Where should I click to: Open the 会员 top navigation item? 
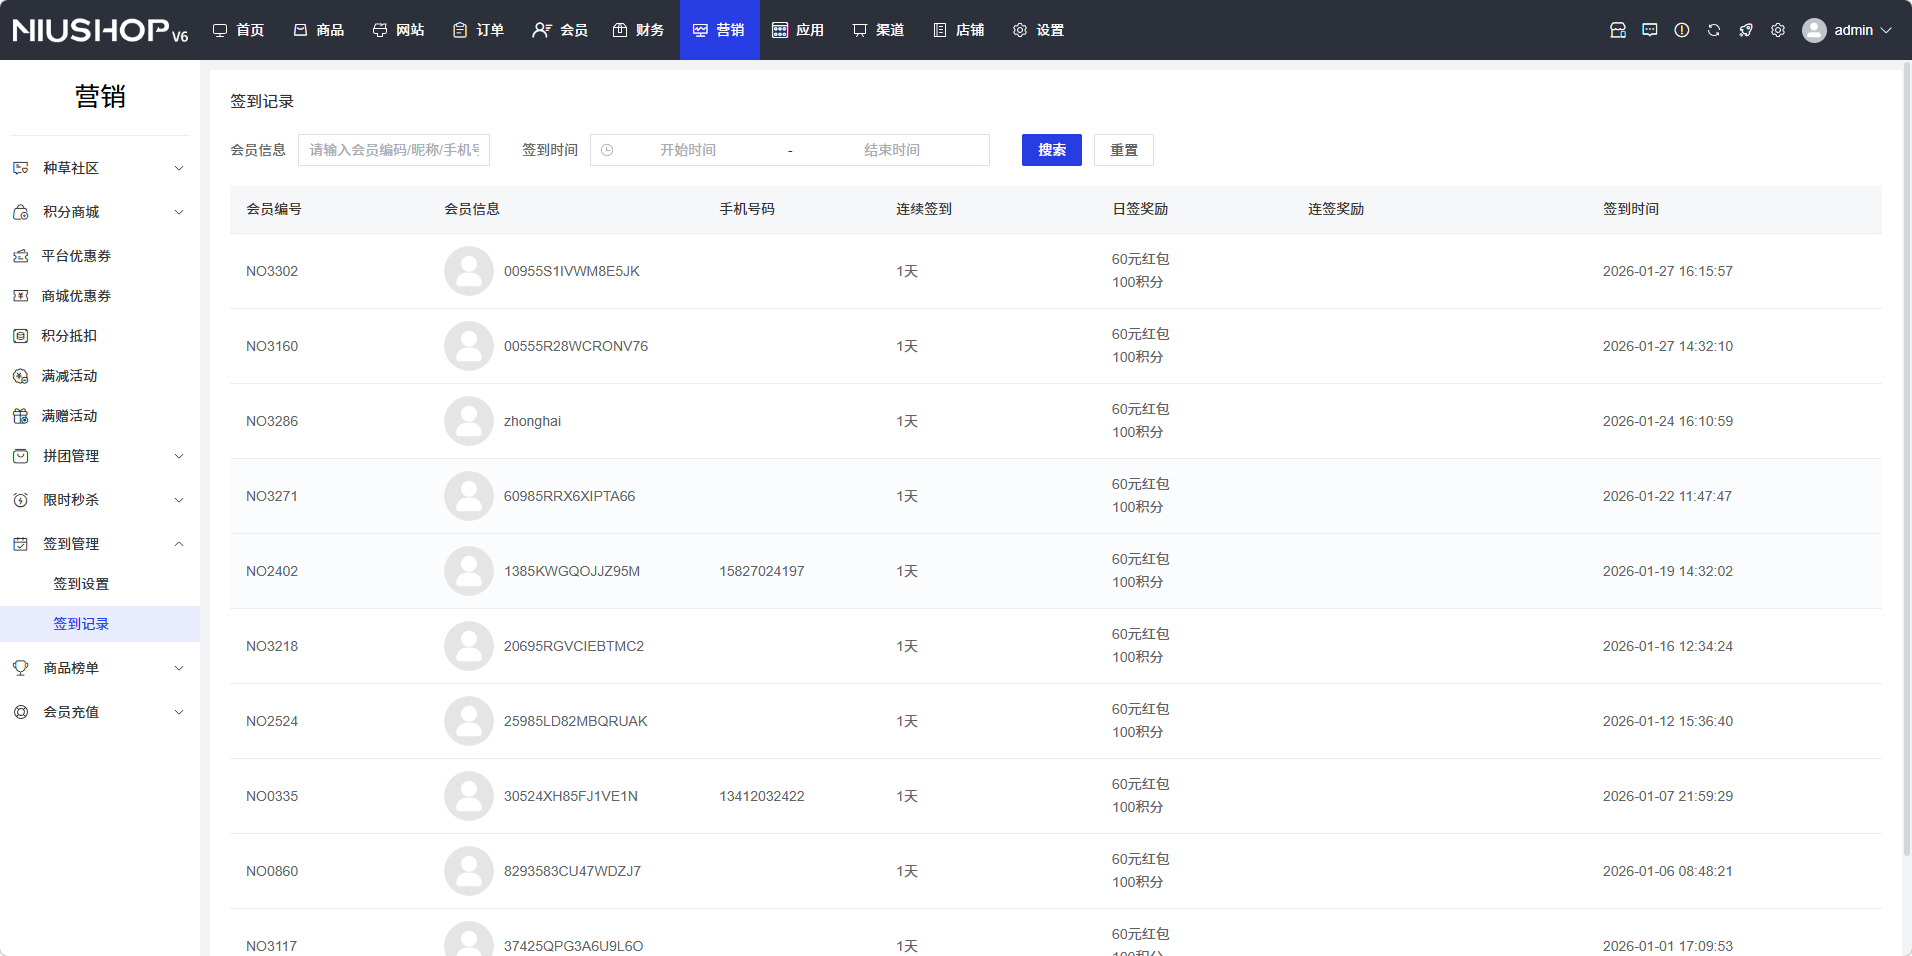[560, 30]
